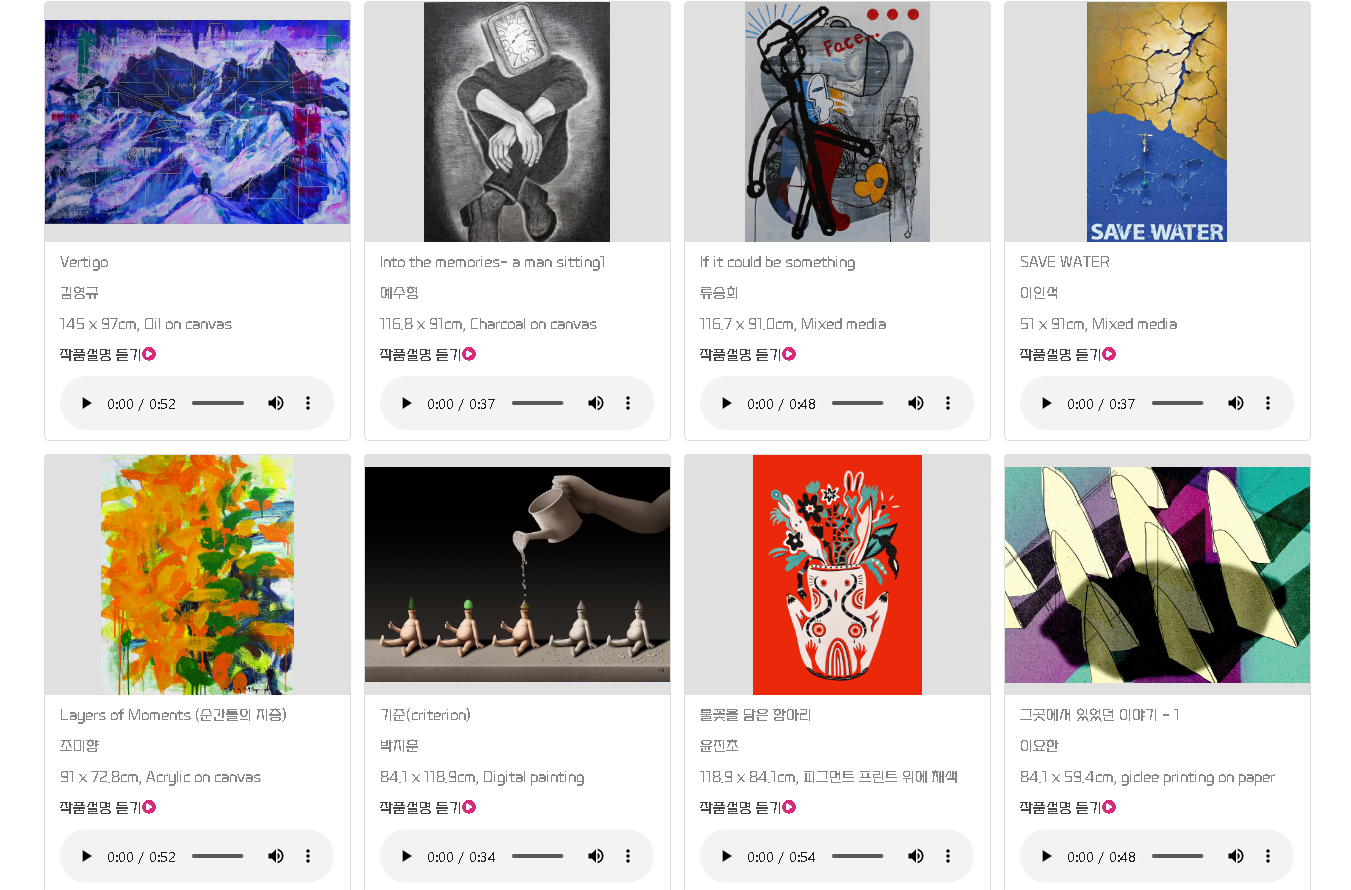Open more options on 기준(criterion) player

[x=628, y=856]
